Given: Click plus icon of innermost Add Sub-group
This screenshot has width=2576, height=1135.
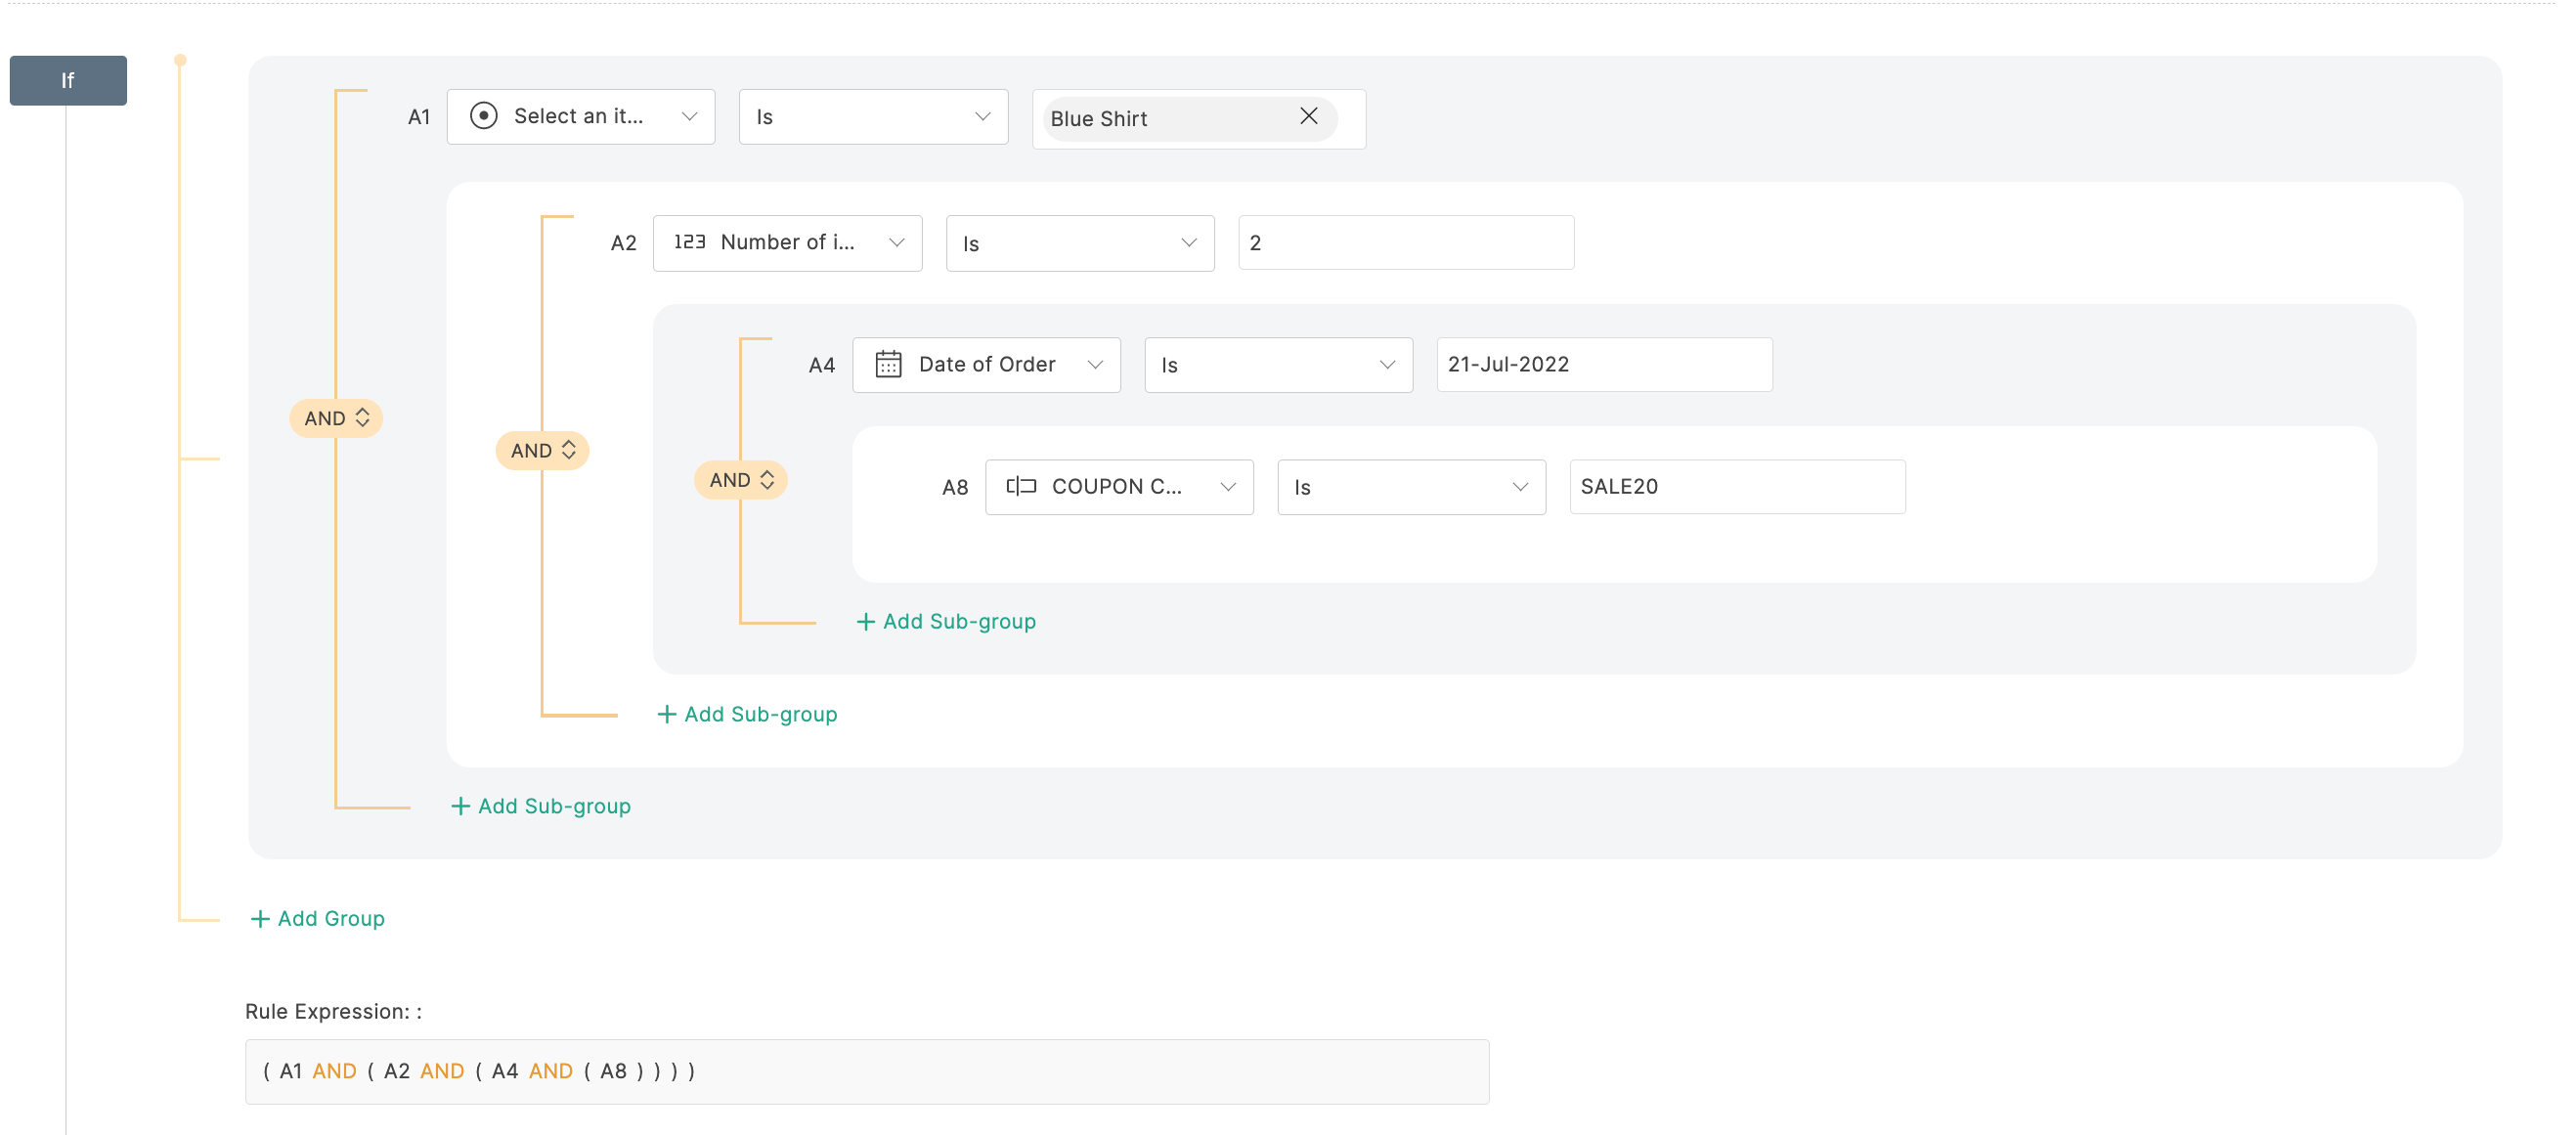Looking at the screenshot, I should pyautogui.click(x=866, y=621).
